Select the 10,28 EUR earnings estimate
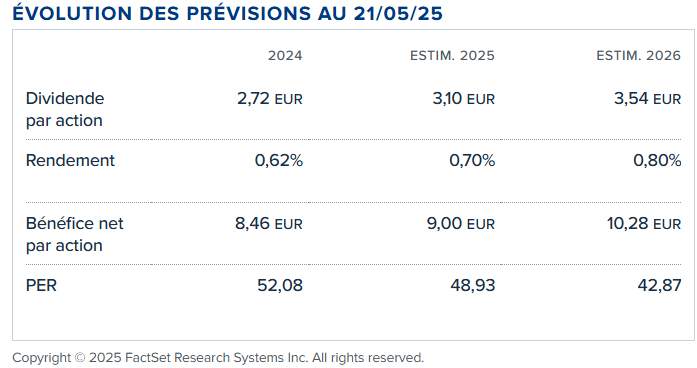The height and width of the screenshot is (368, 697). pyautogui.click(x=644, y=224)
